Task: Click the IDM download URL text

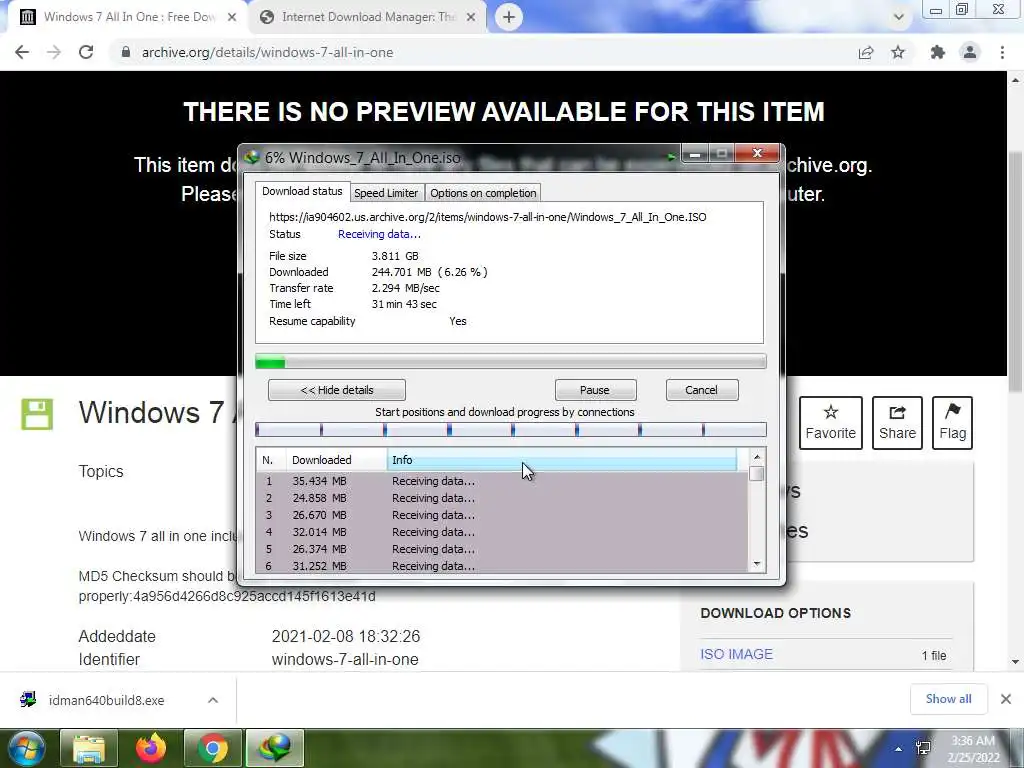Action: [x=487, y=217]
